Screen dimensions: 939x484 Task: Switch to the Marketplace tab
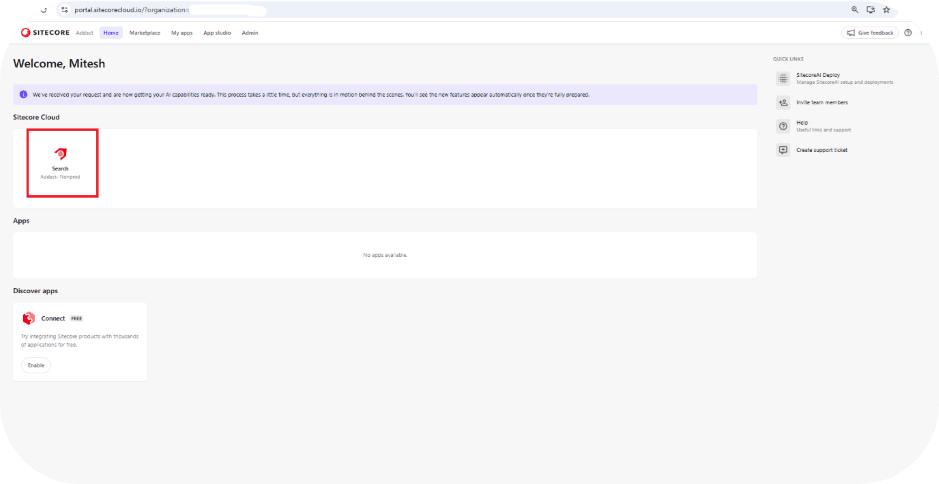[x=145, y=33]
